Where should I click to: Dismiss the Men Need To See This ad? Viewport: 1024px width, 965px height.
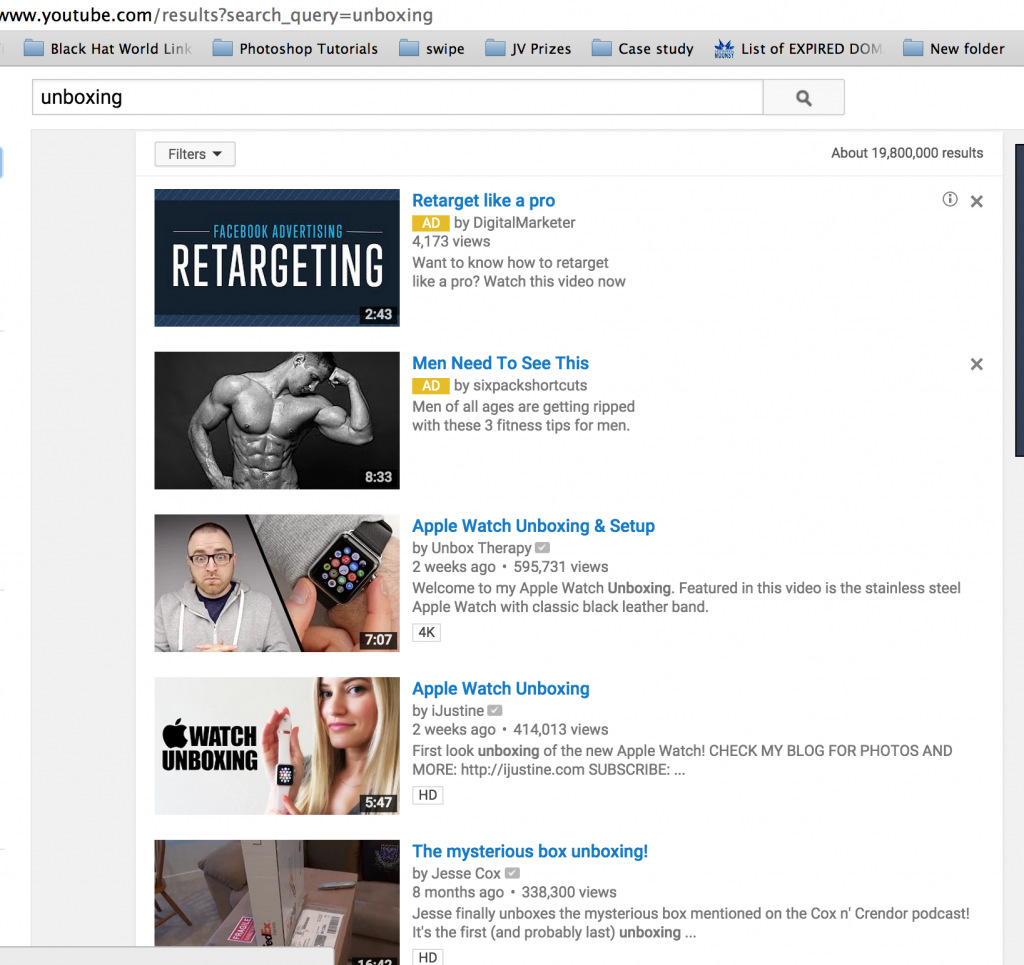[976, 364]
